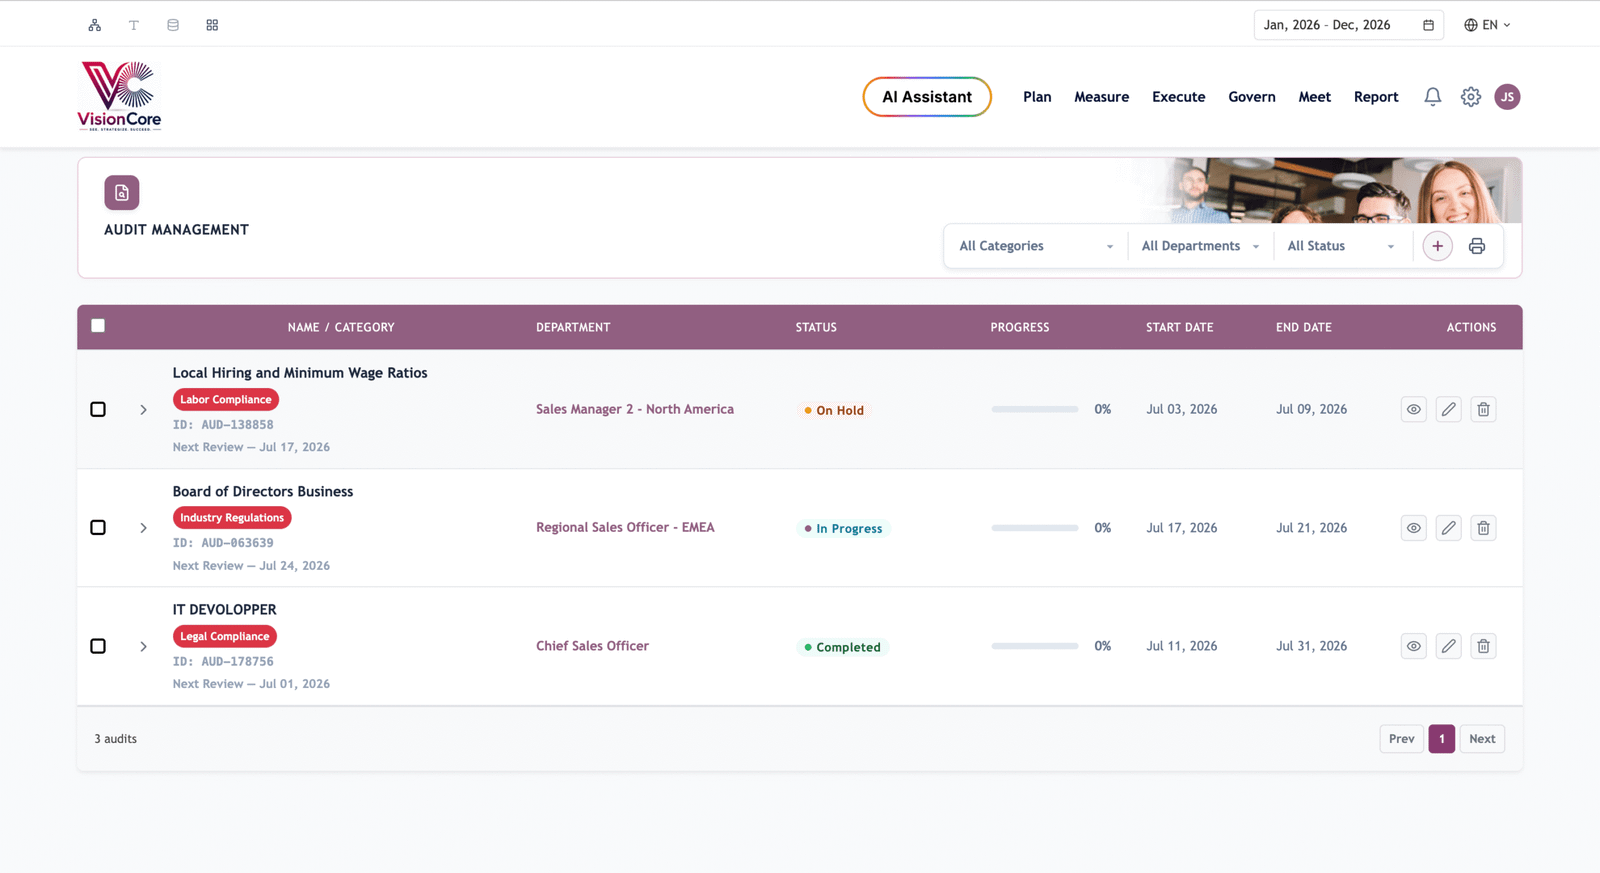Open the grid apps icon in top bar

pos(212,25)
